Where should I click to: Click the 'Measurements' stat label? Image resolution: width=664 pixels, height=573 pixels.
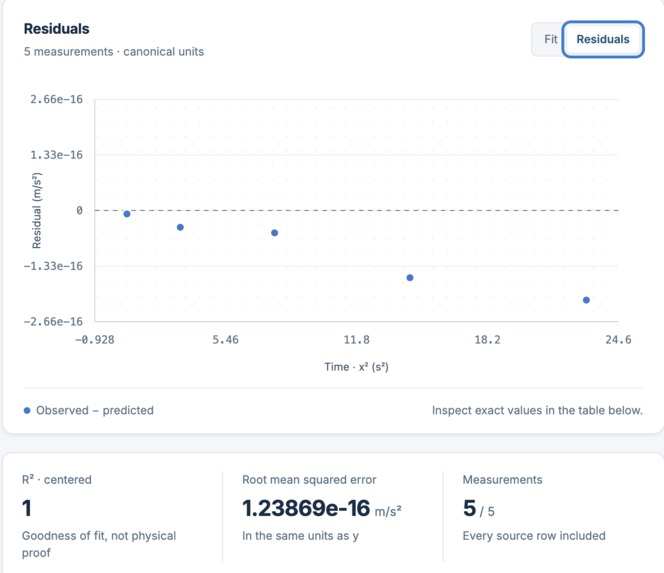click(x=502, y=480)
